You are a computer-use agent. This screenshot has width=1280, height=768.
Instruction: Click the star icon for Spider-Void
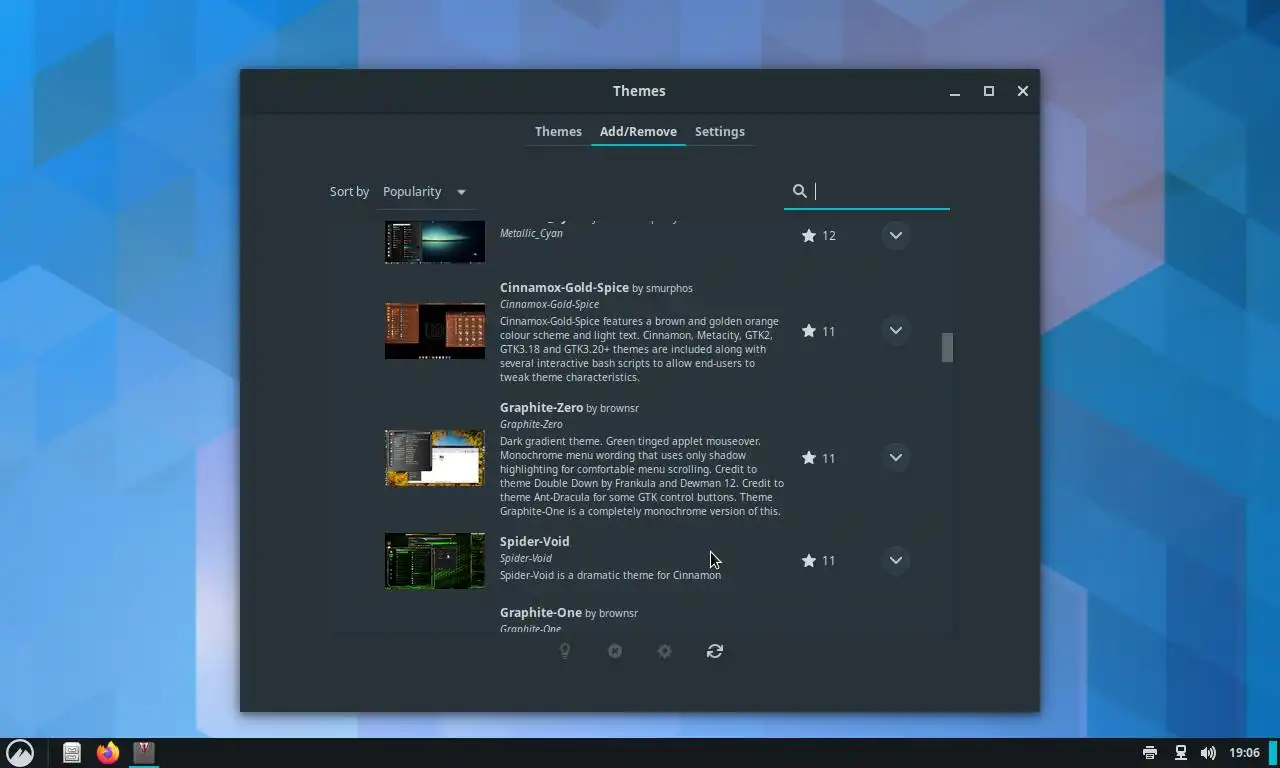[808, 561]
